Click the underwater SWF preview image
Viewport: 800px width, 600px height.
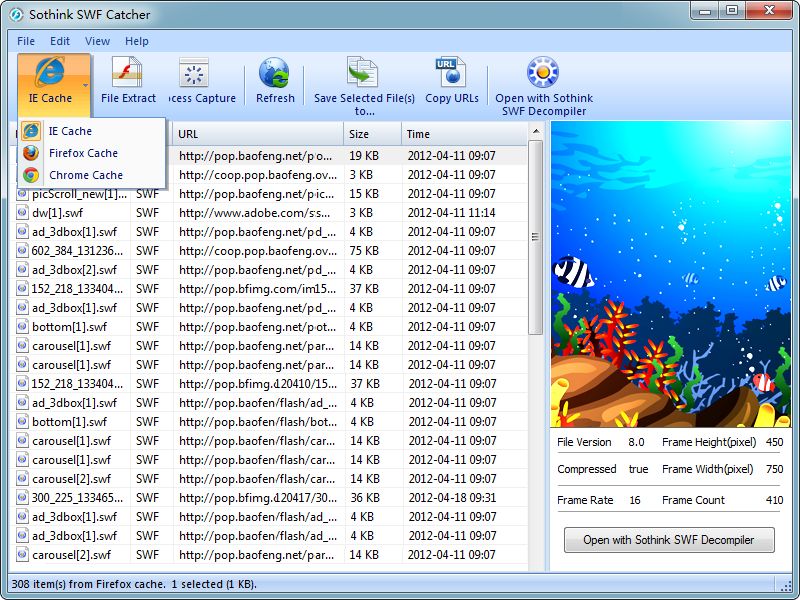point(668,275)
